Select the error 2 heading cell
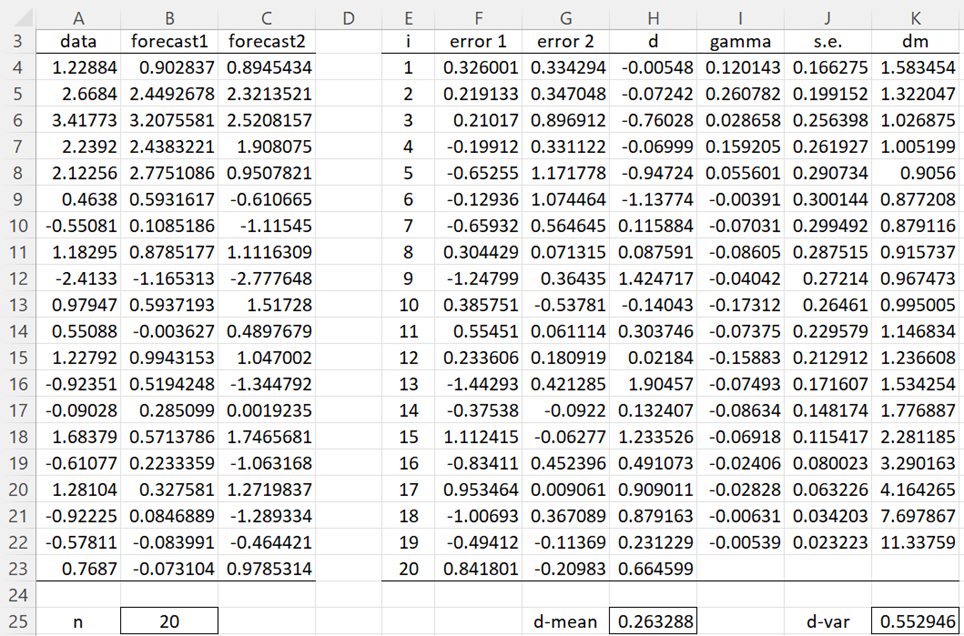 (566, 41)
